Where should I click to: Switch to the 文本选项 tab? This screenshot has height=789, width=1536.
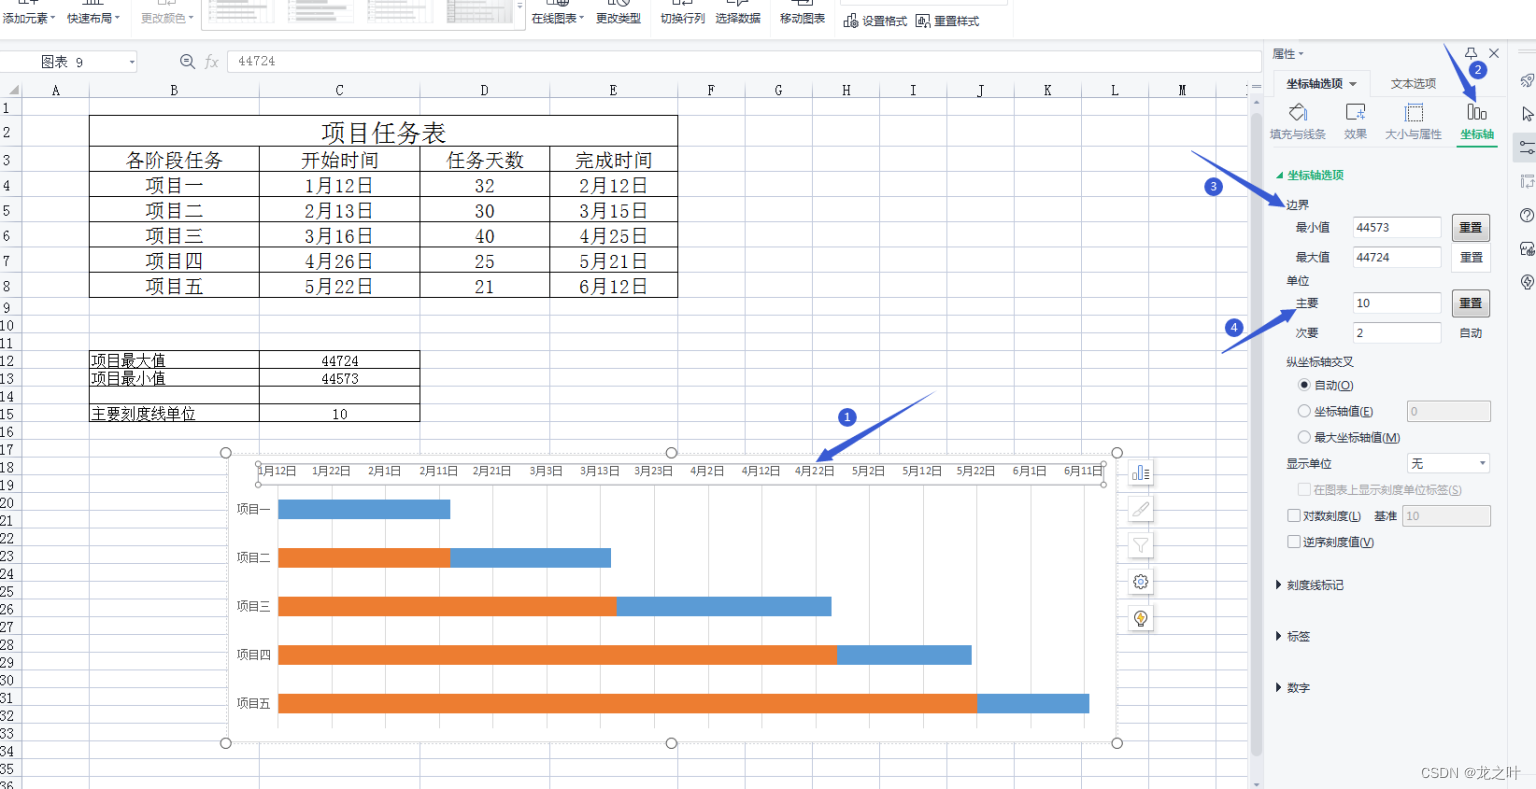[1413, 84]
